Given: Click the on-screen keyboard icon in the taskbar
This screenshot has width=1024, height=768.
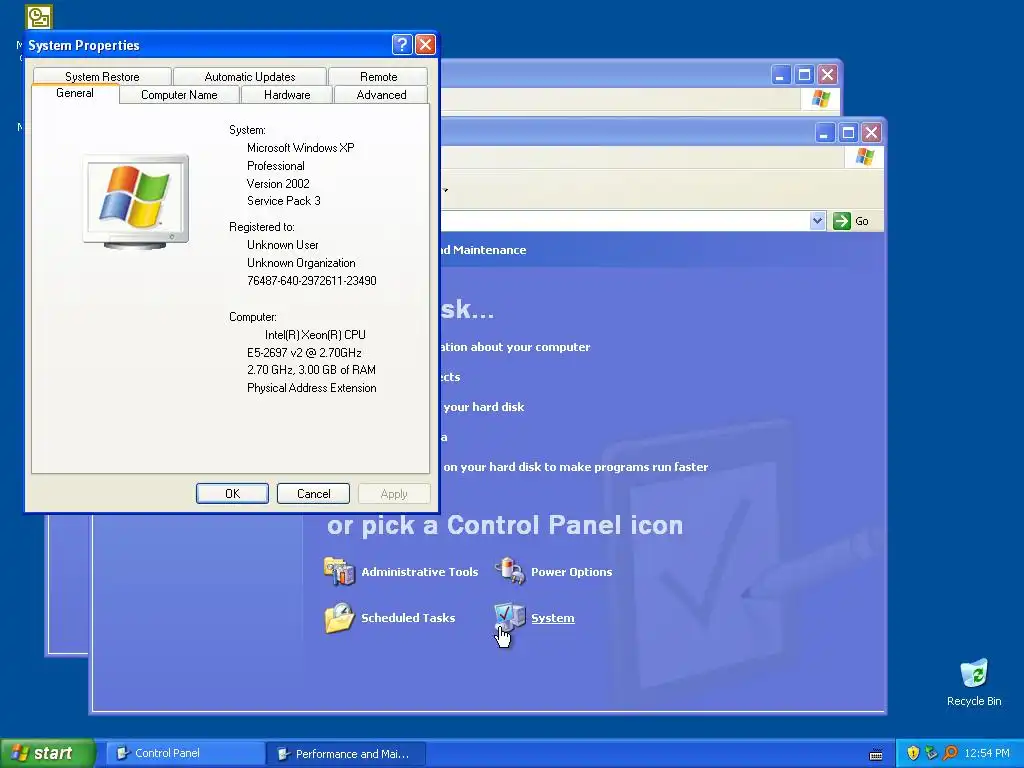Looking at the screenshot, I should (876, 754).
